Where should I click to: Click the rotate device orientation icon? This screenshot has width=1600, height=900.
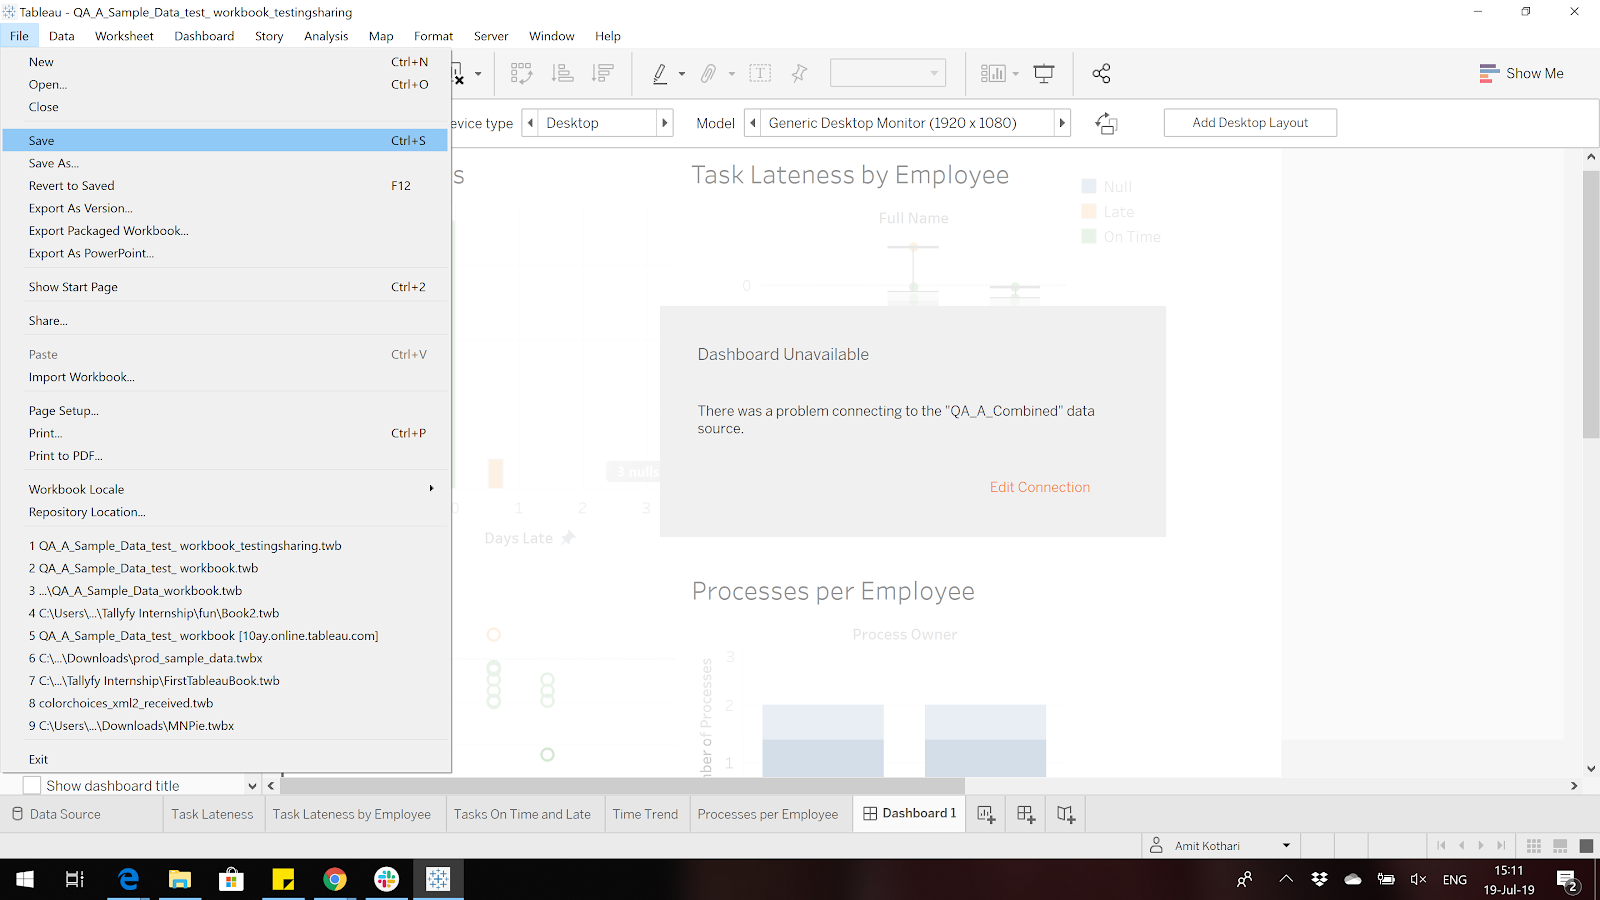(x=1106, y=123)
